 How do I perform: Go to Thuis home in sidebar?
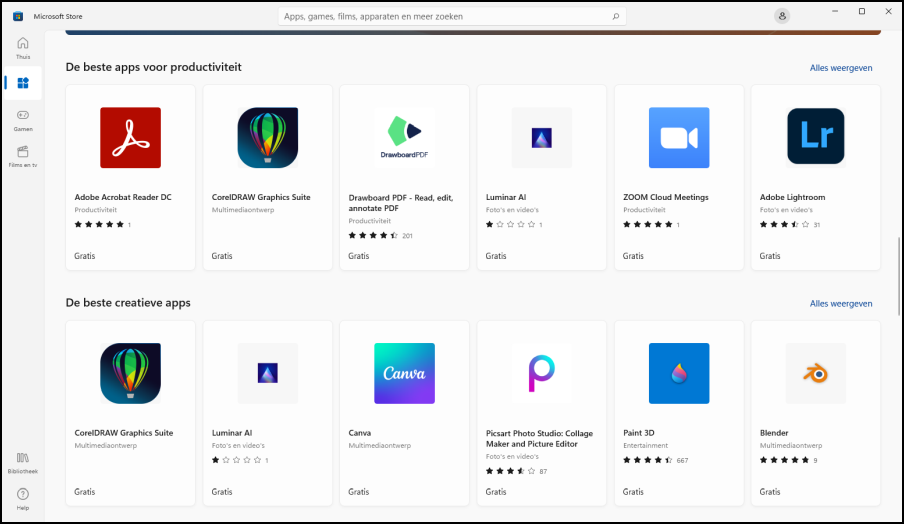[x=22, y=48]
